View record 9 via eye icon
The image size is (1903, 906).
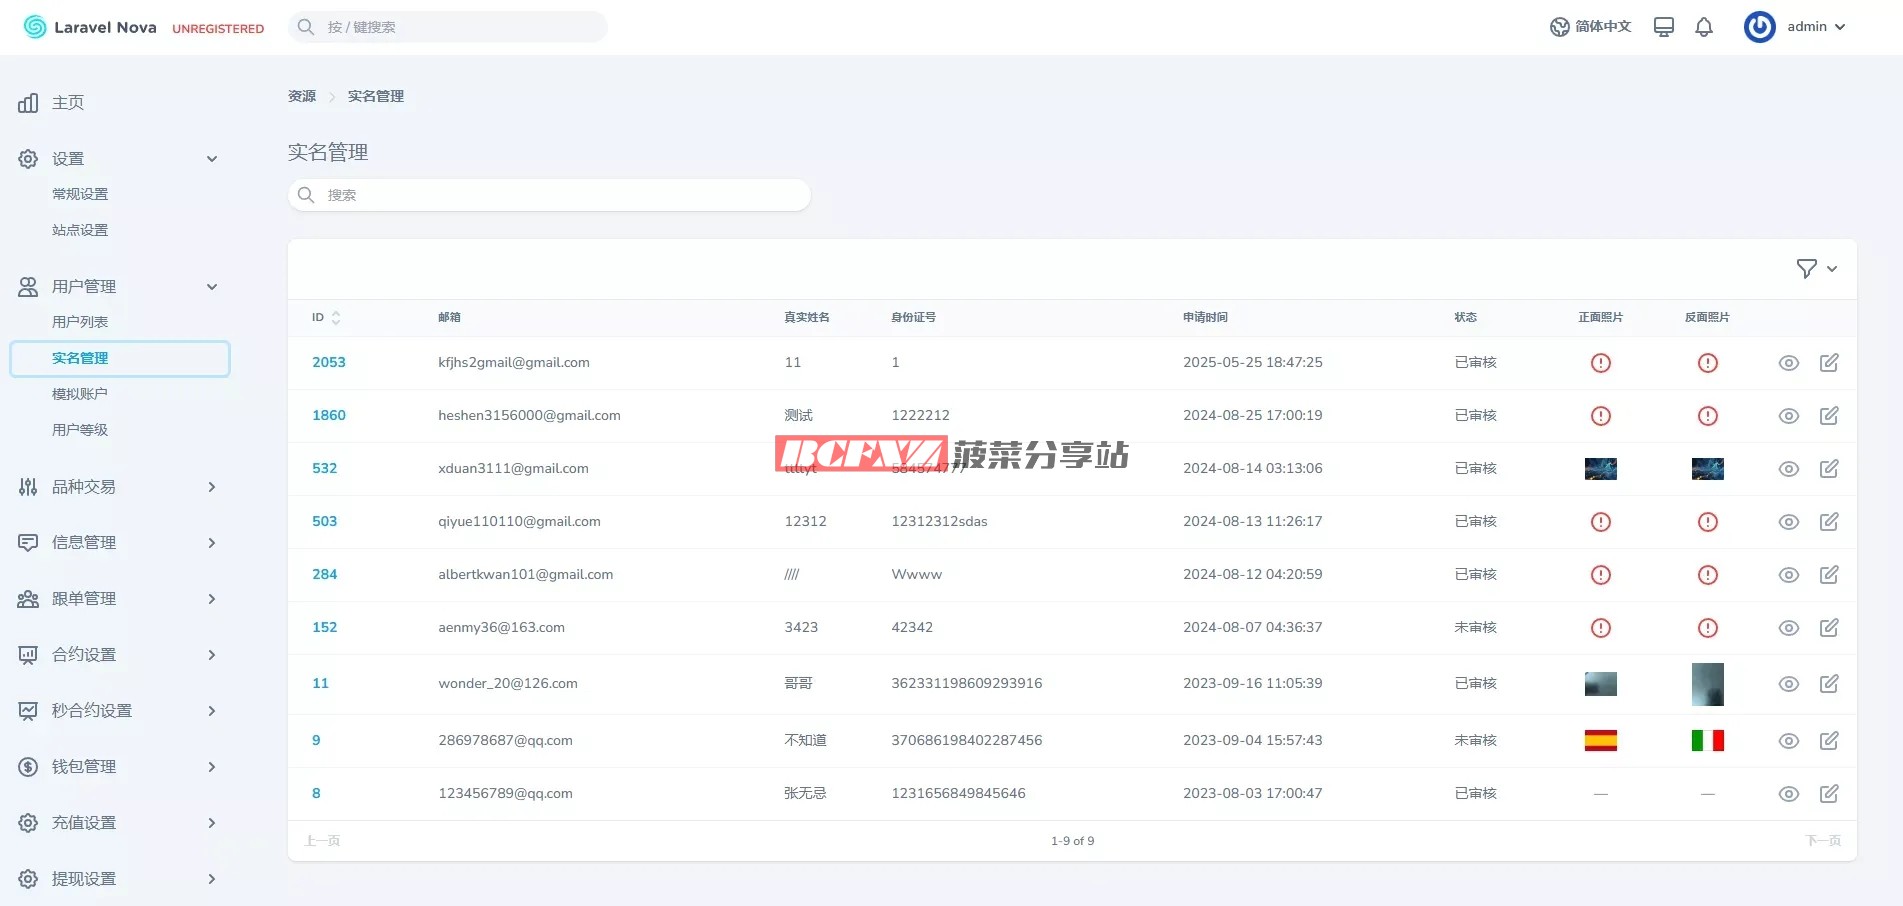click(x=1788, y=741)
